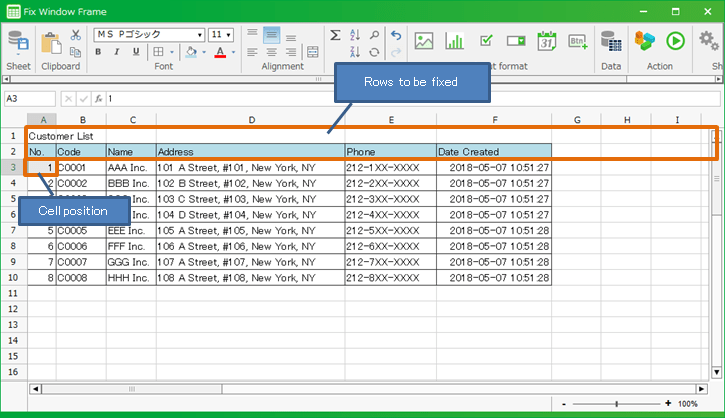Click the Sheet database icon

click(17, 42)
